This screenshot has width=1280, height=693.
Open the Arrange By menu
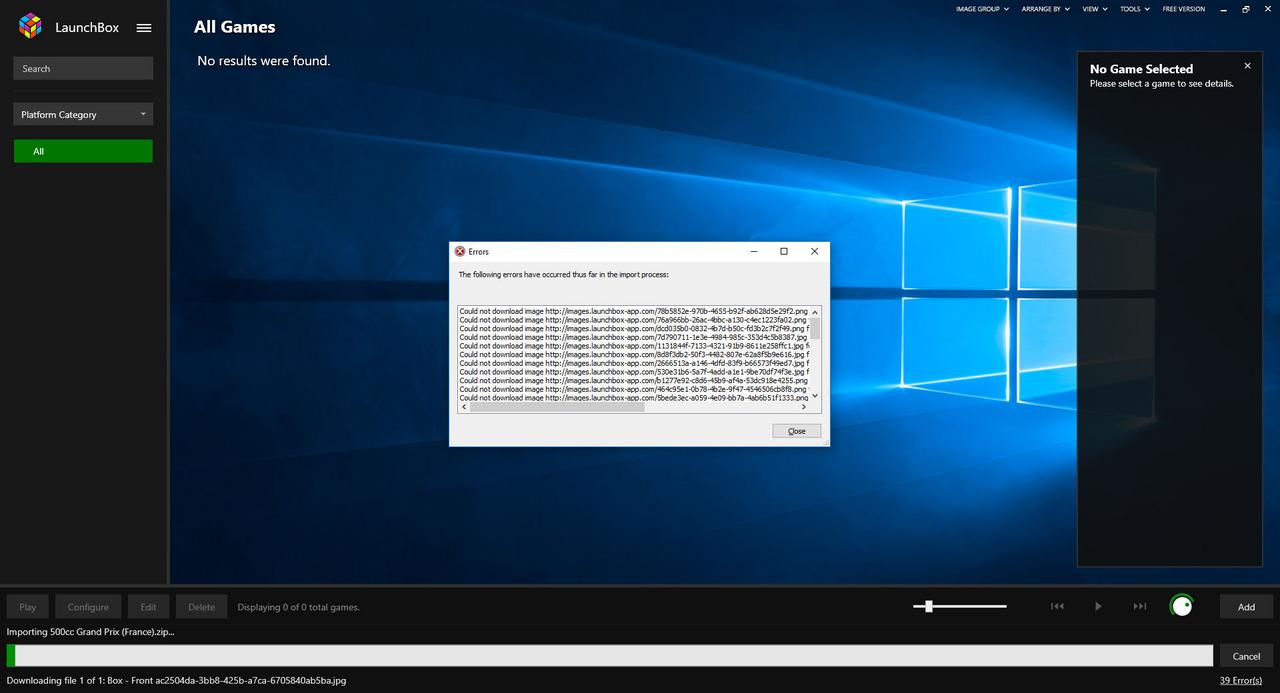(1046, 9)
